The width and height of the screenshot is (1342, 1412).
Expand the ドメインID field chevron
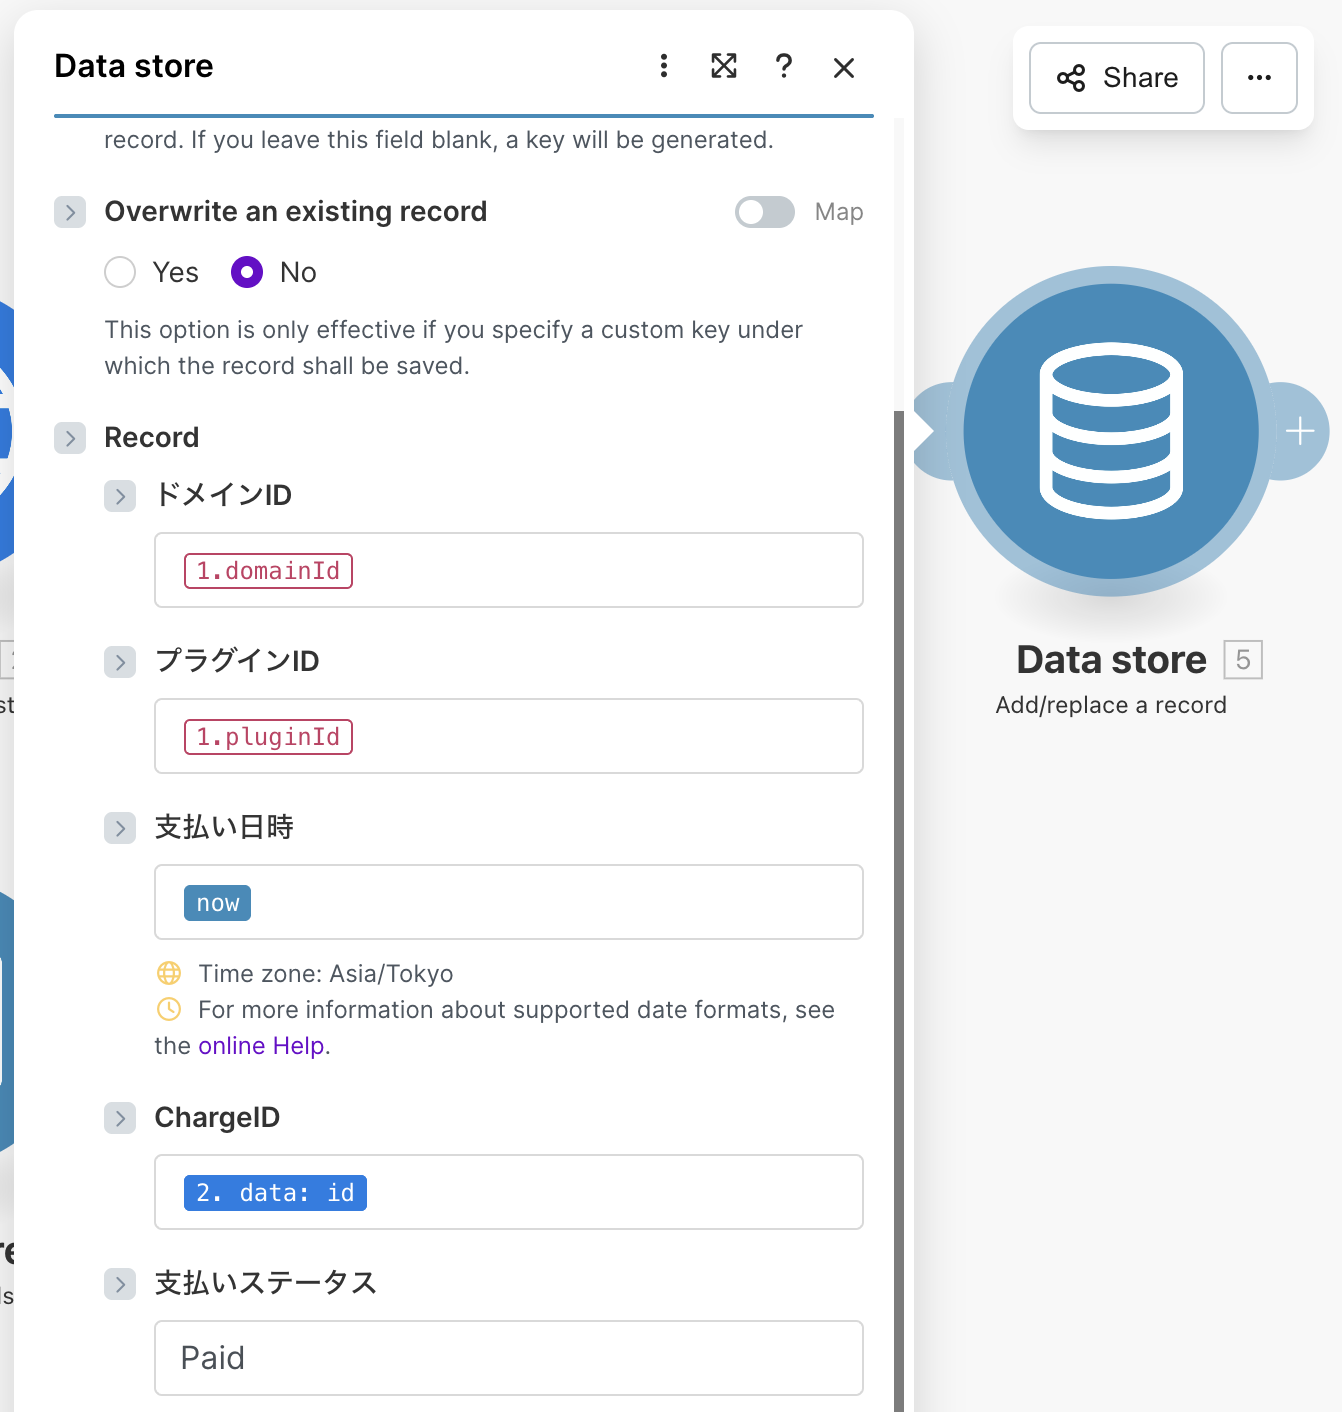click(120, 496)
